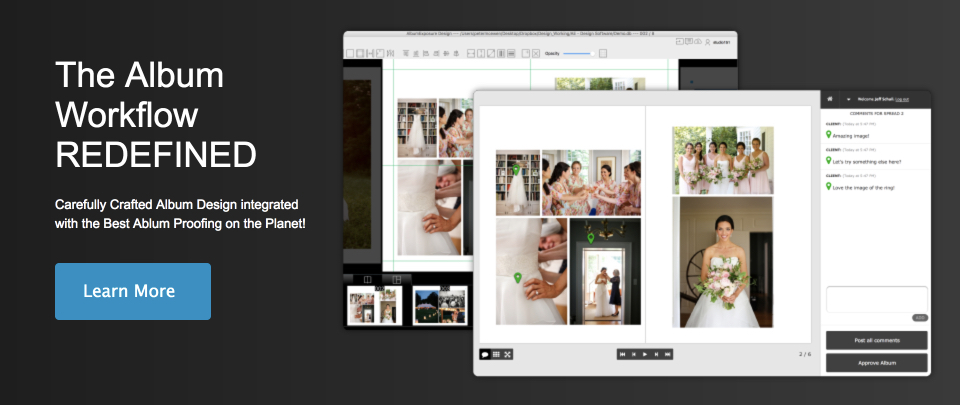The height and width of the screenshot is (405, 960).
Task: Click the columns layout icon in design toolbar
Action: [x=501, y=53]
